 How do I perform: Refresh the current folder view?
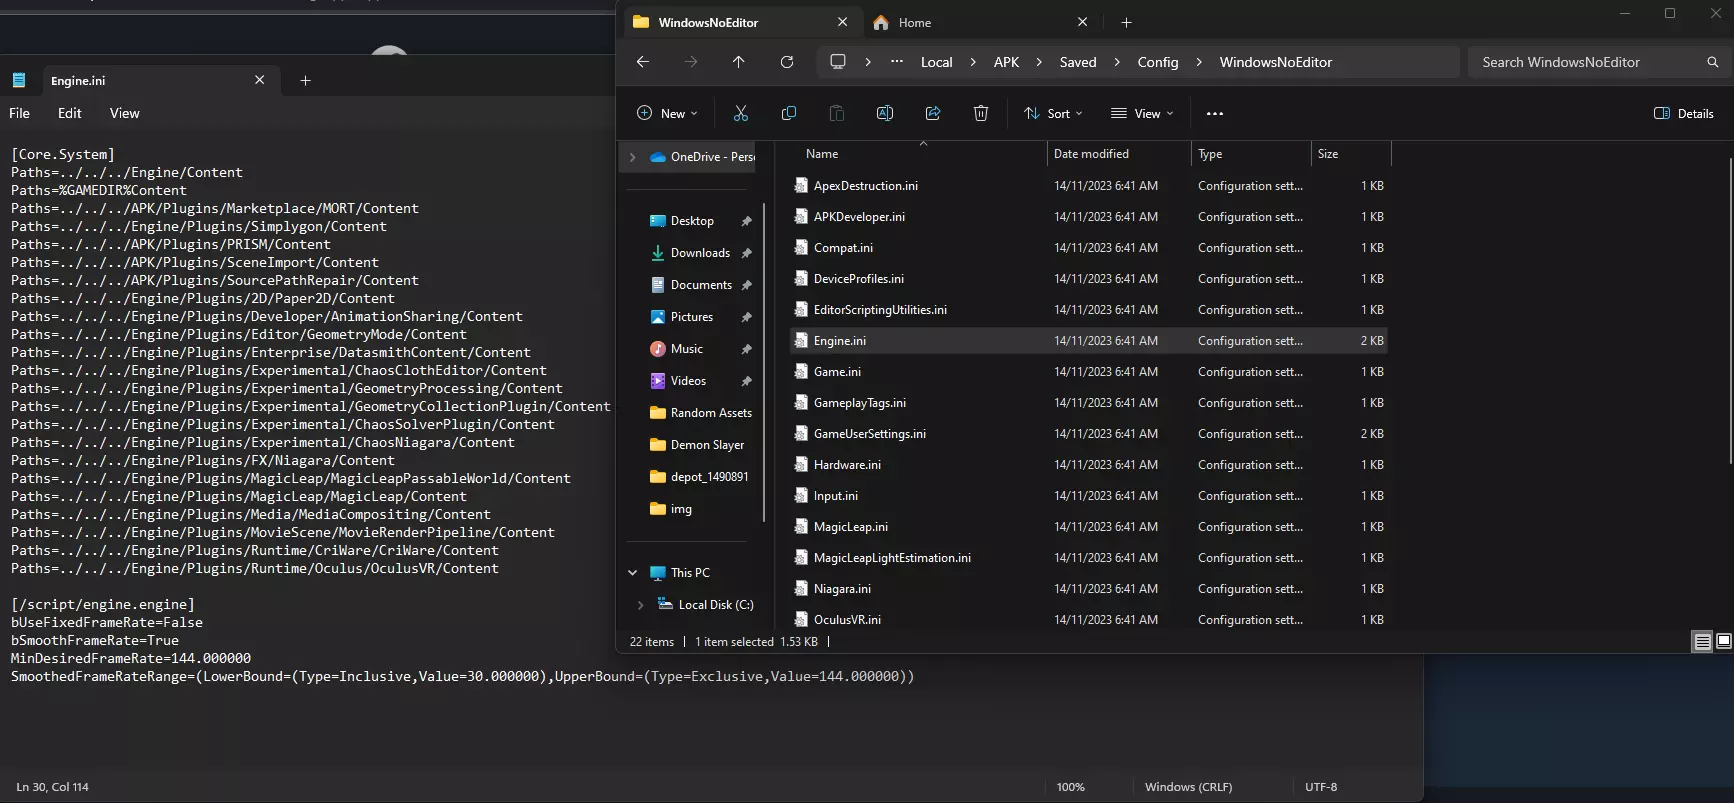point(787,62)
